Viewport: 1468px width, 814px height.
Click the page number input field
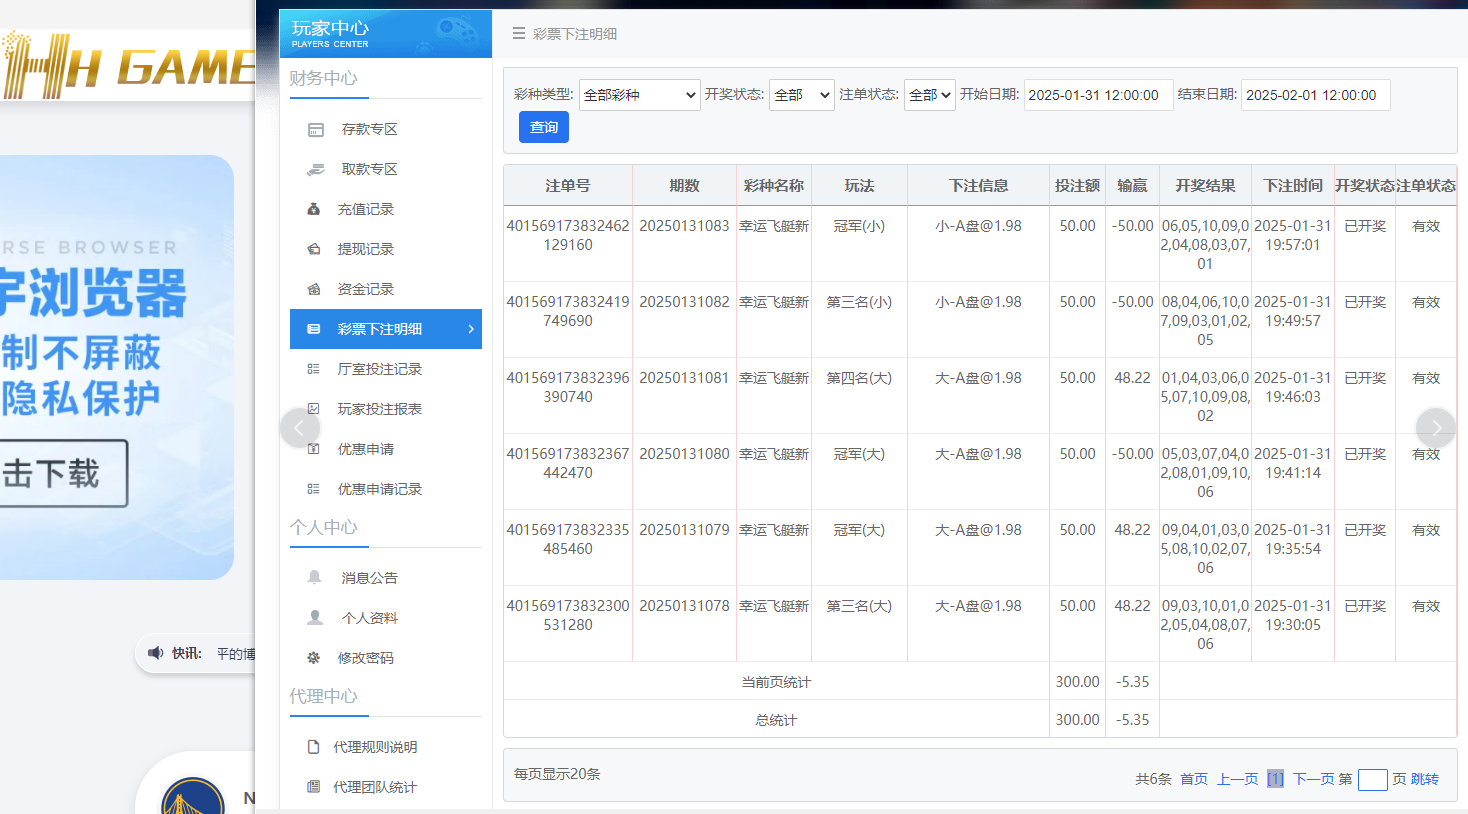[1374, 779]
